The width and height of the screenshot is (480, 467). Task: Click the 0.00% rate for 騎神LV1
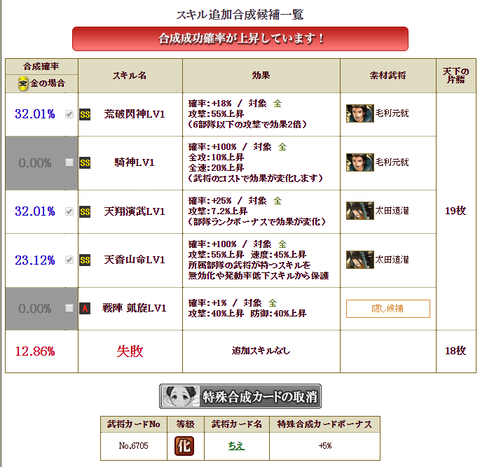tap(35, 163)
